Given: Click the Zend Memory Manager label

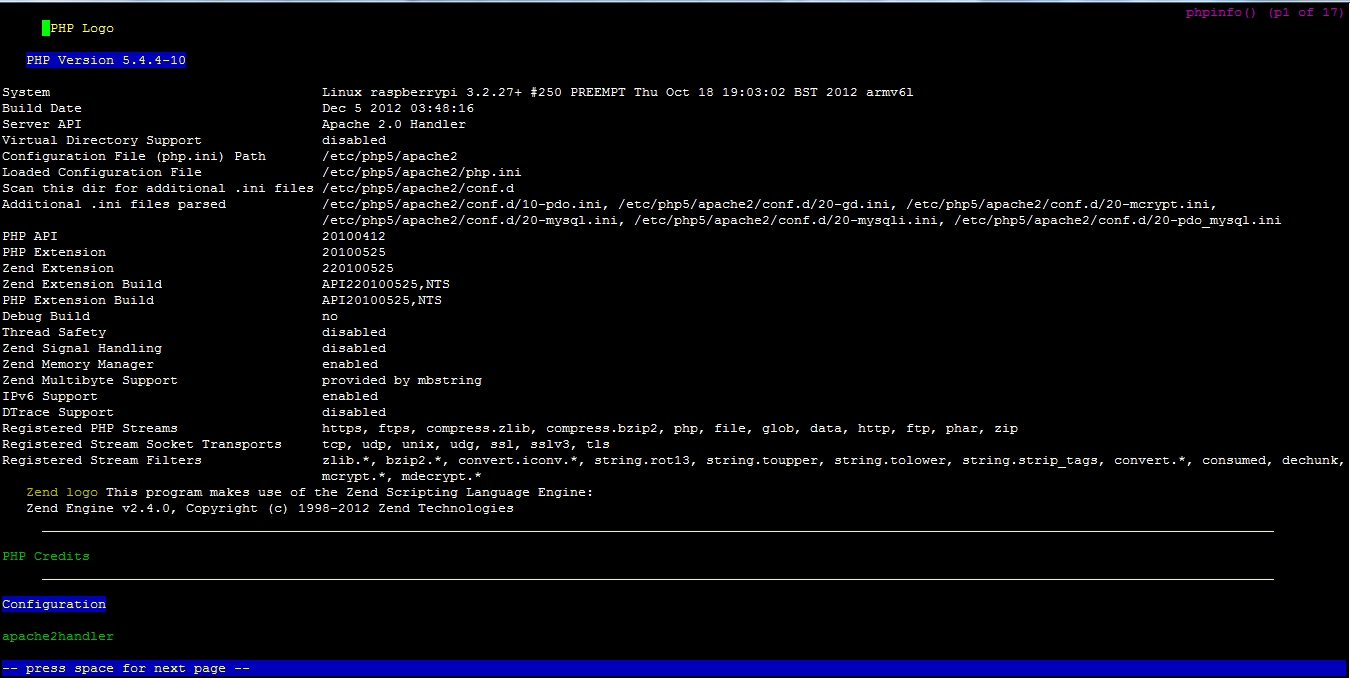Looking at the screenshot, I should pos(78,364).
